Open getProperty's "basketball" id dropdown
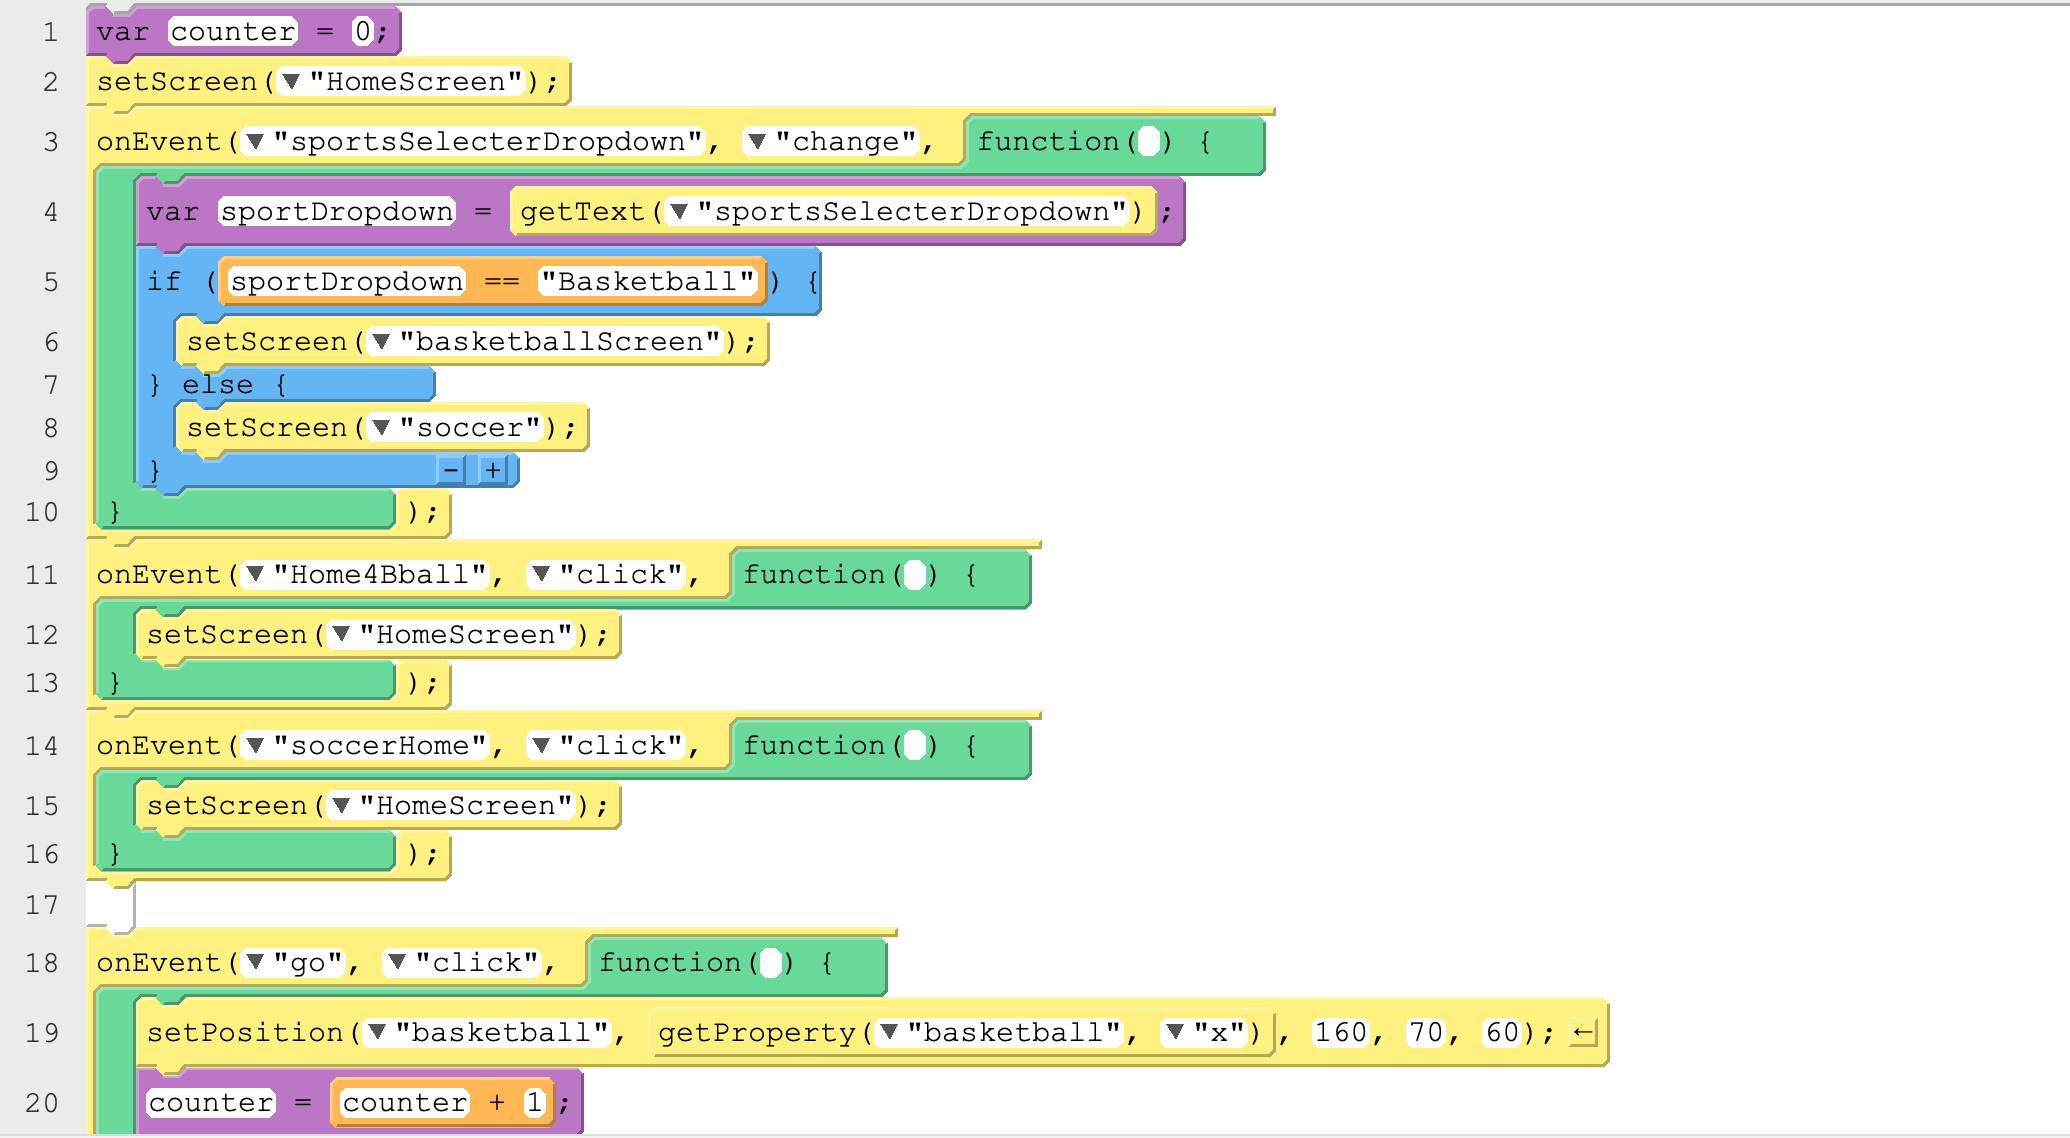Image resolution: width=2070 pixels, height=1138 pixels. click(x=889, y=1033)
